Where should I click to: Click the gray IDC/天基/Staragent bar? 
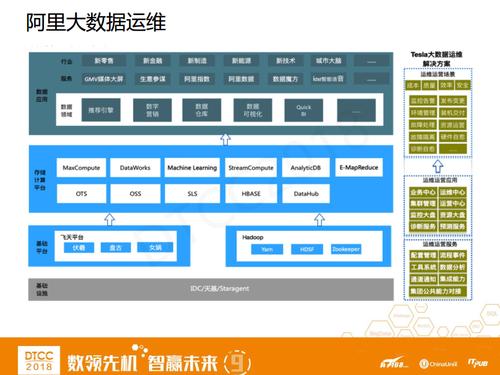pyautogui.click(x=211, y=289)
